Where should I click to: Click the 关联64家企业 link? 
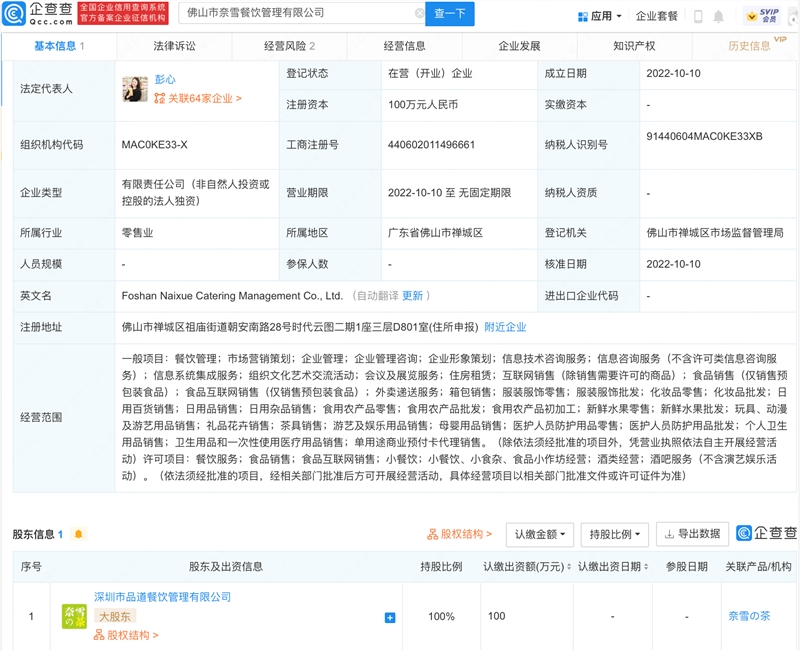198,98
